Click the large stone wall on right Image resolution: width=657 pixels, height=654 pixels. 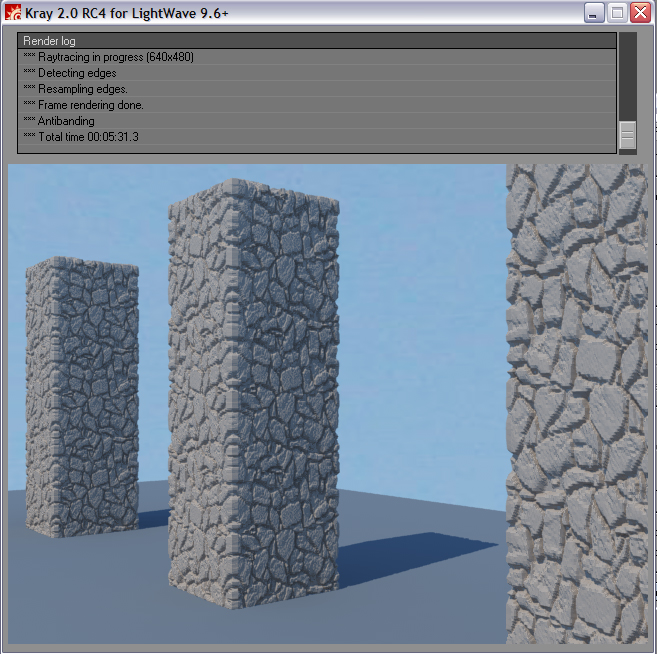[575, 400]
